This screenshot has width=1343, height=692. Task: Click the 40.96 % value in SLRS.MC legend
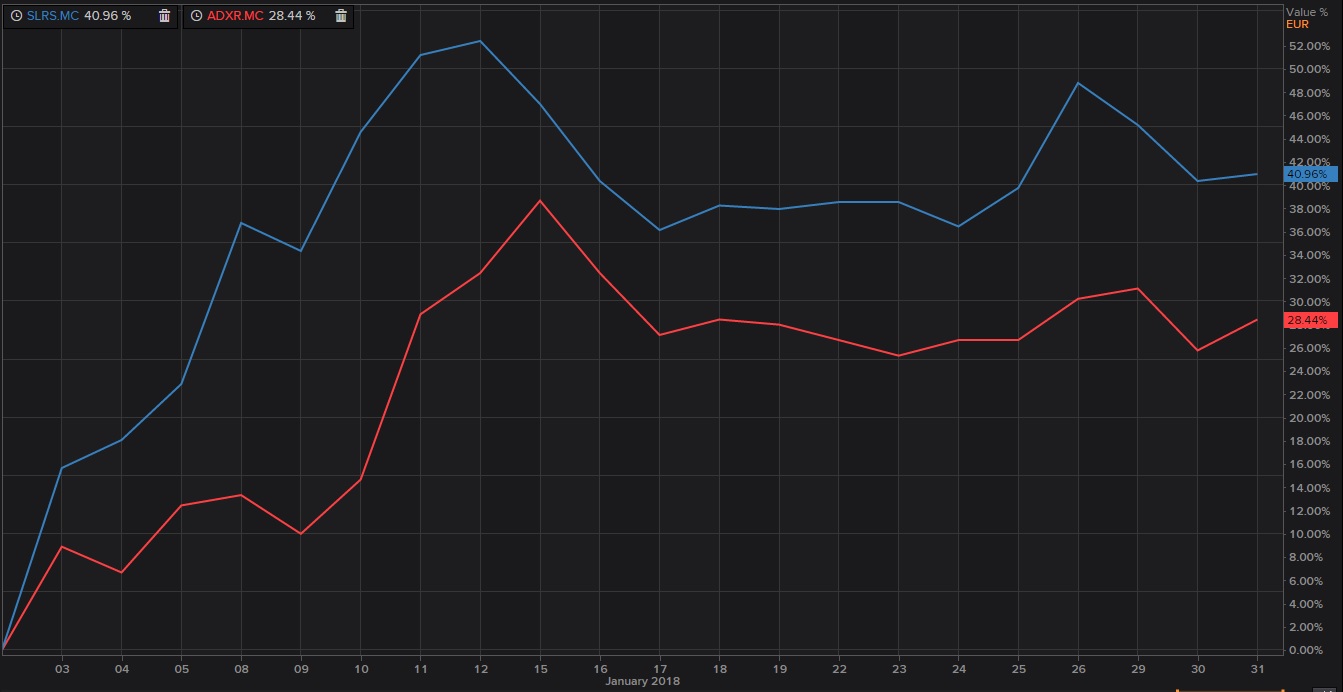tap(107, 15)
